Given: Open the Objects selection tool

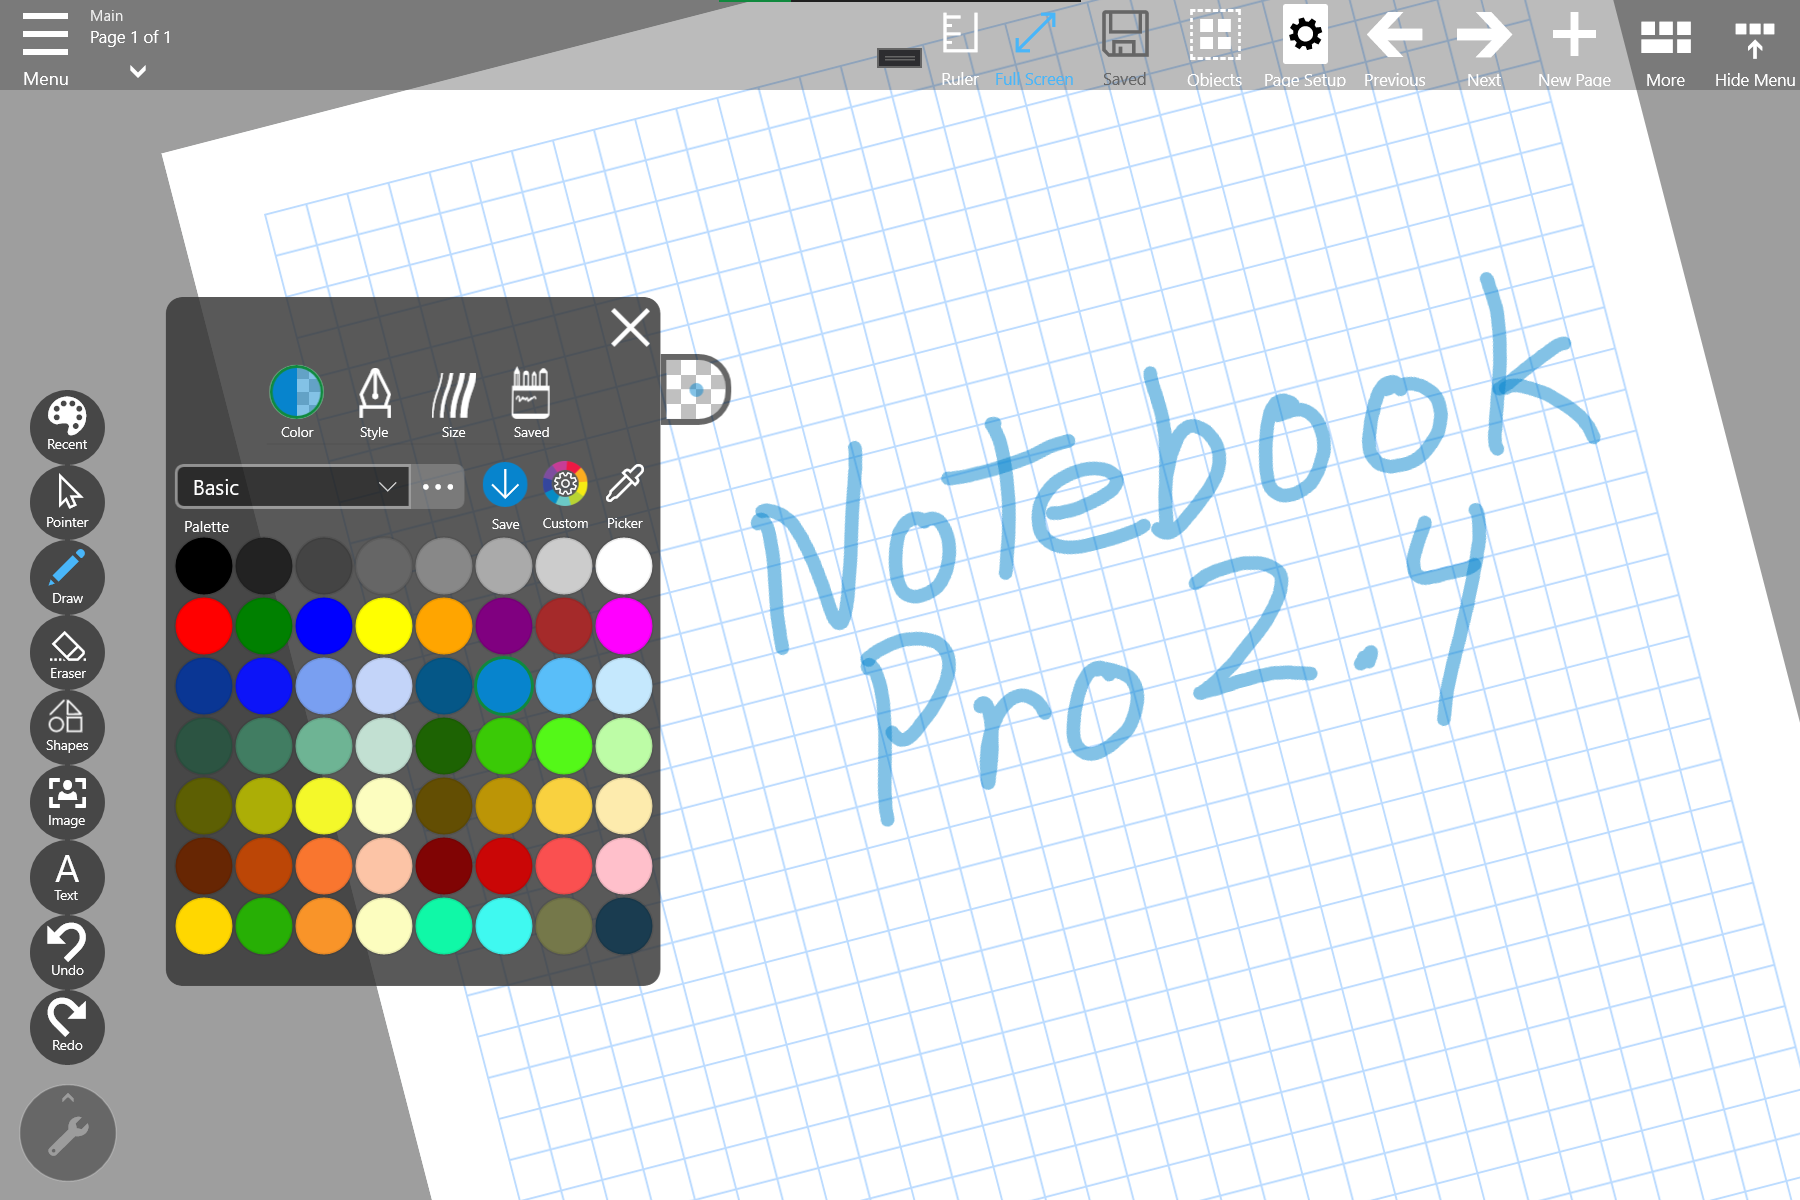Looking at the screenshot, I should (x=1214, y=46).
